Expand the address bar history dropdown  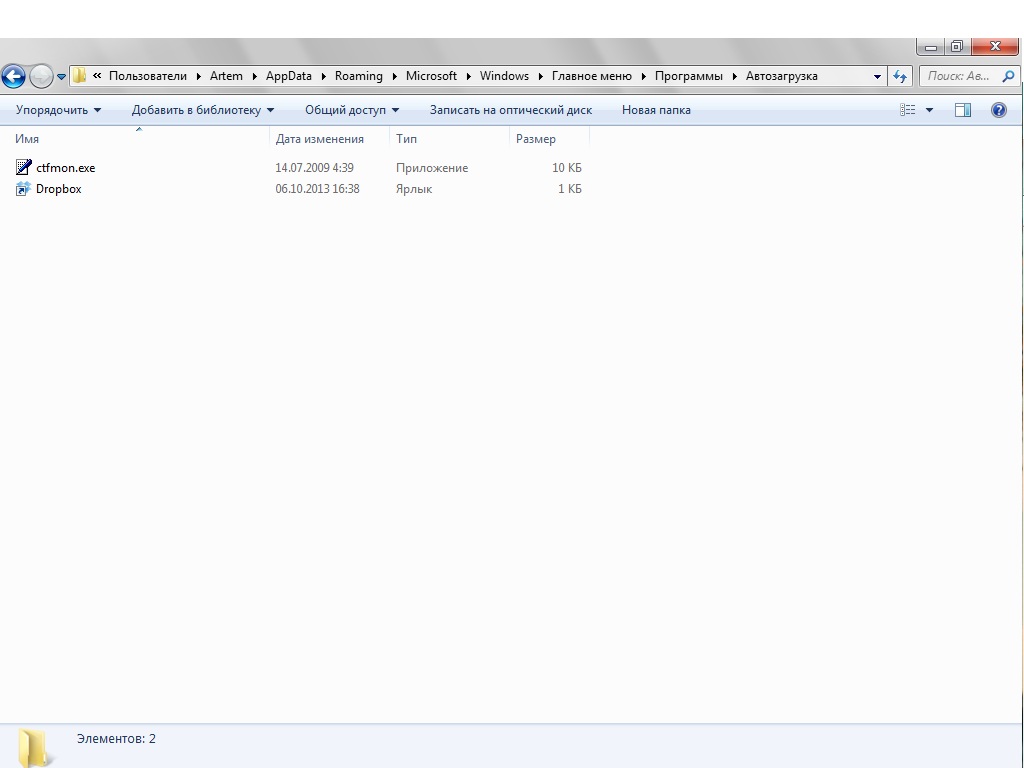[877, 76]
